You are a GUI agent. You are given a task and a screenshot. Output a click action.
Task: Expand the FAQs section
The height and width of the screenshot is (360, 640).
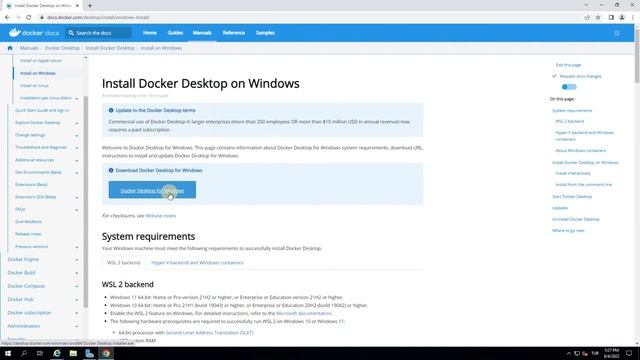click(76, 210)
